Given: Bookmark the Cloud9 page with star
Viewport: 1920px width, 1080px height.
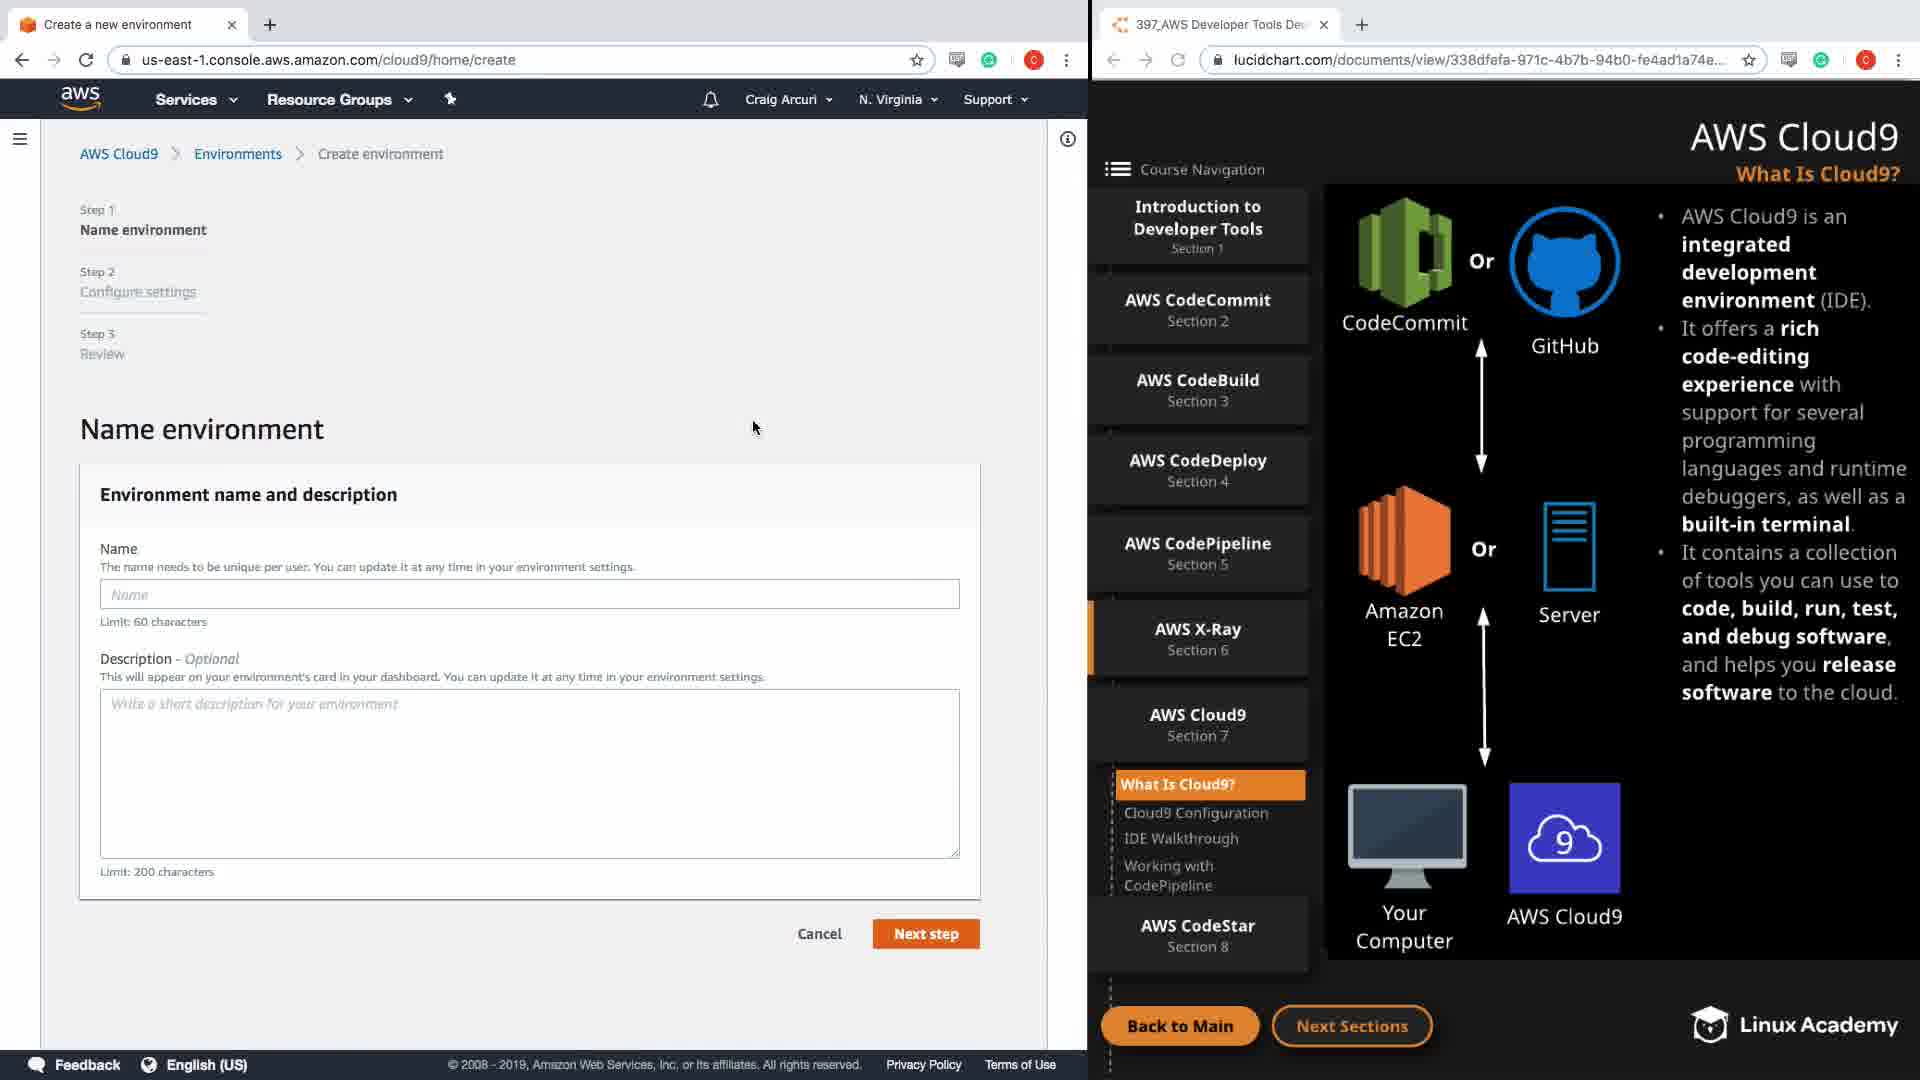Looking at the screenshot, I should point(916,60).
